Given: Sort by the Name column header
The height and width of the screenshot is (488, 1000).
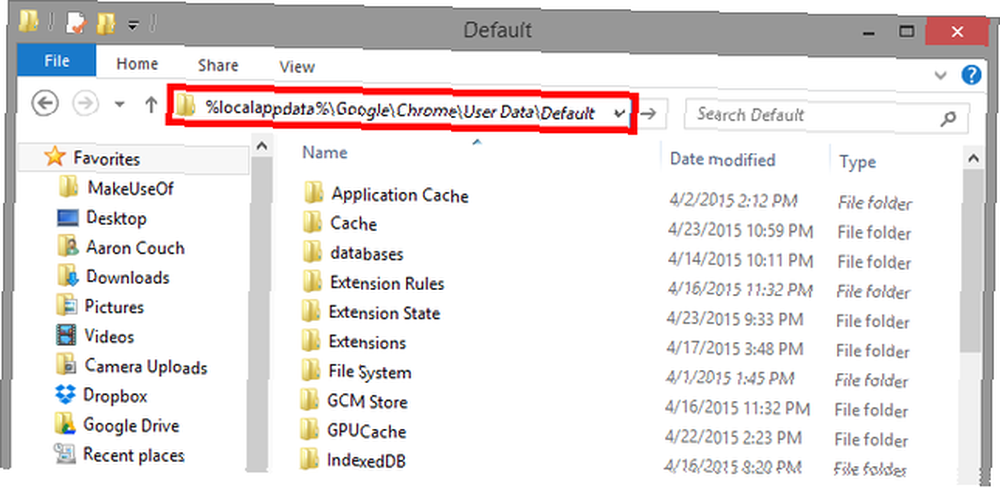Looking at the screenshot, I should 325,152.
